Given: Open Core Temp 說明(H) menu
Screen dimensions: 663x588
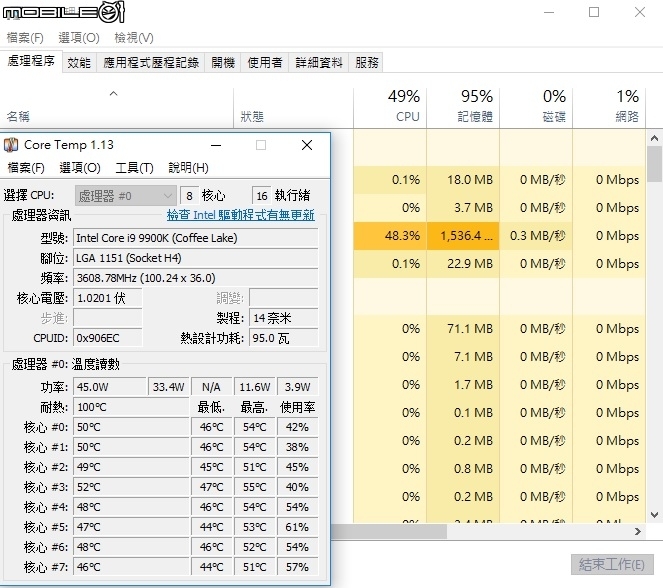Looking at the screenshot, I should tap(189, 168).
